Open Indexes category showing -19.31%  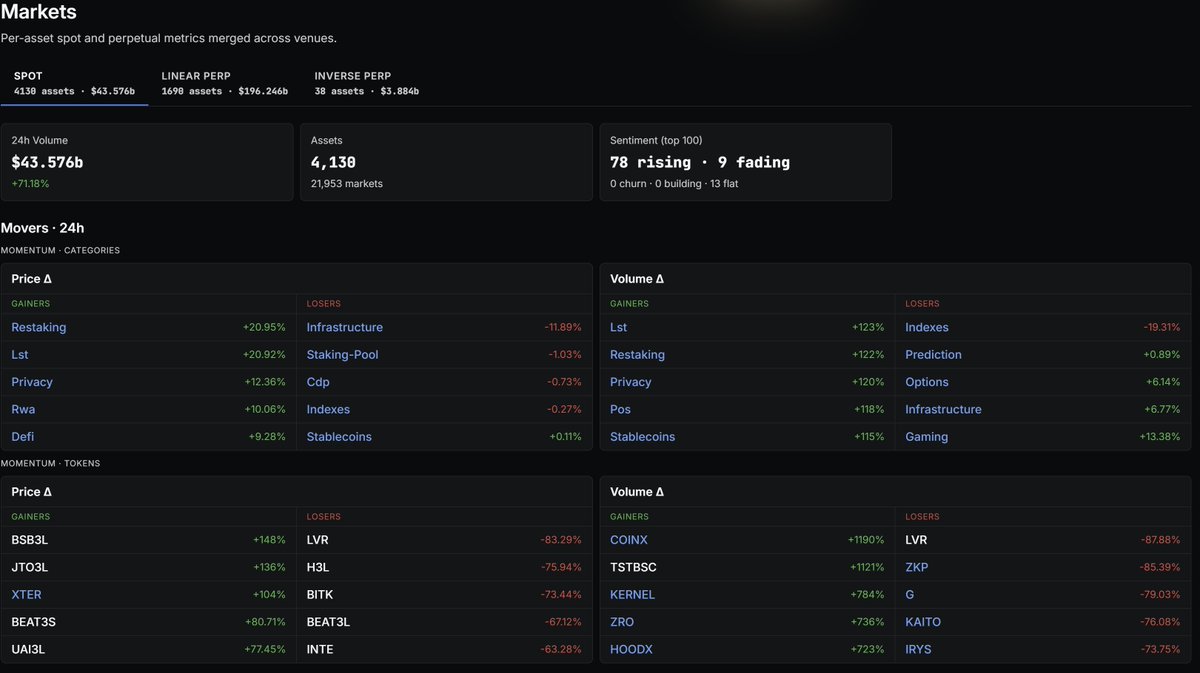click(x=927, y=327)
